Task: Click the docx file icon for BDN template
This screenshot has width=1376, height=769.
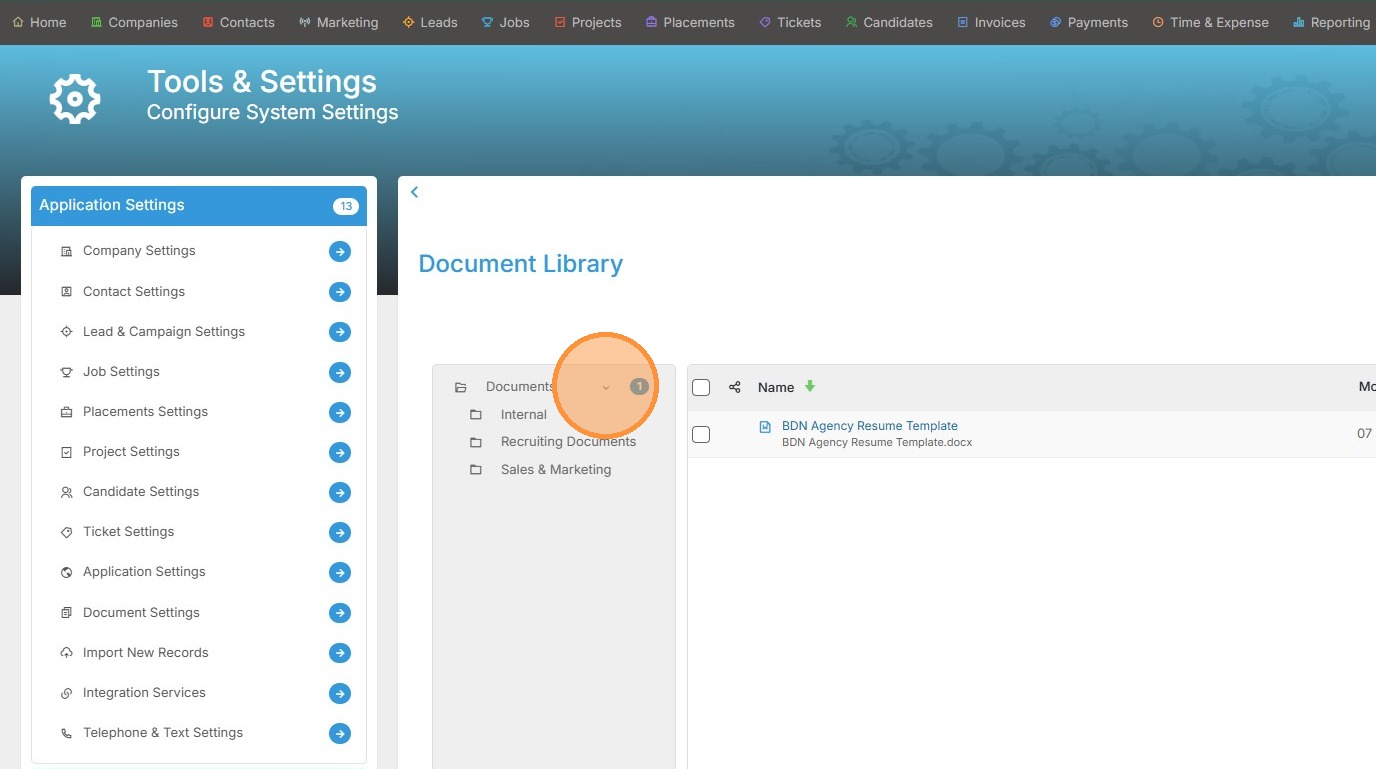Action: pos(765,427)
